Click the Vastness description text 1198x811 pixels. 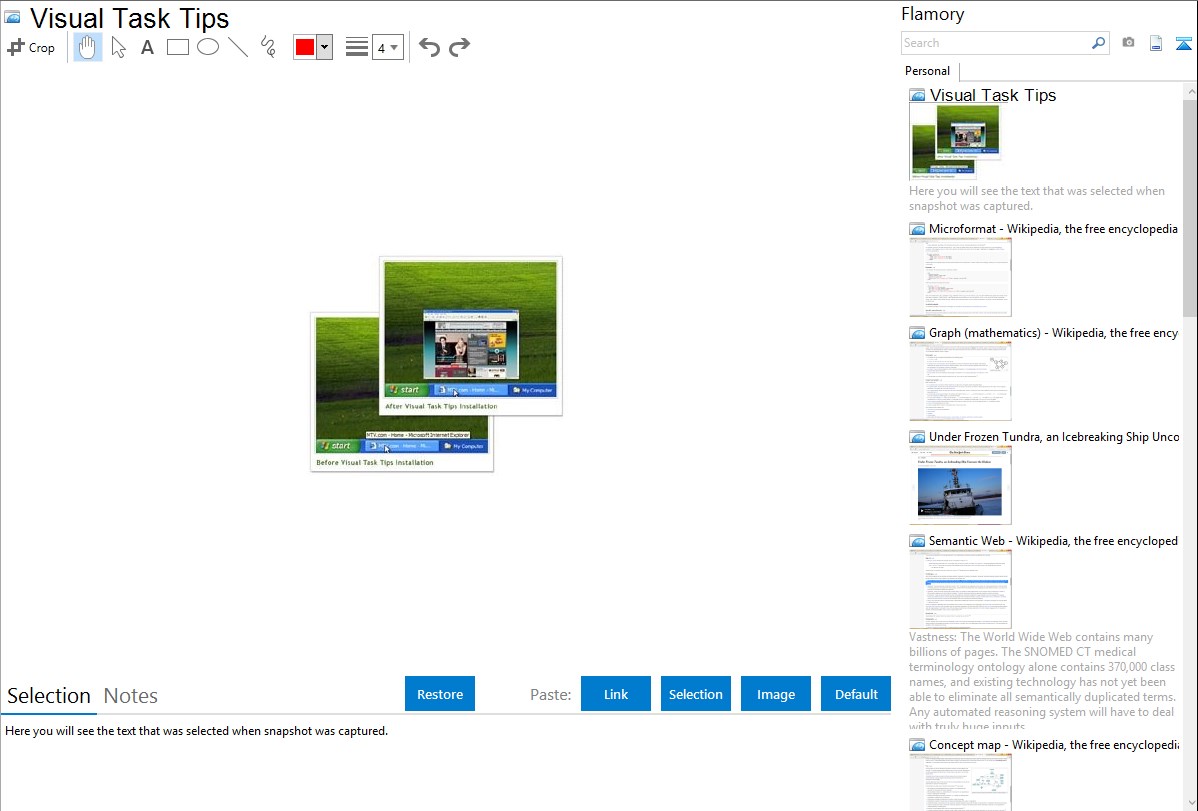pyautogui.click(x=1042, y=682)
